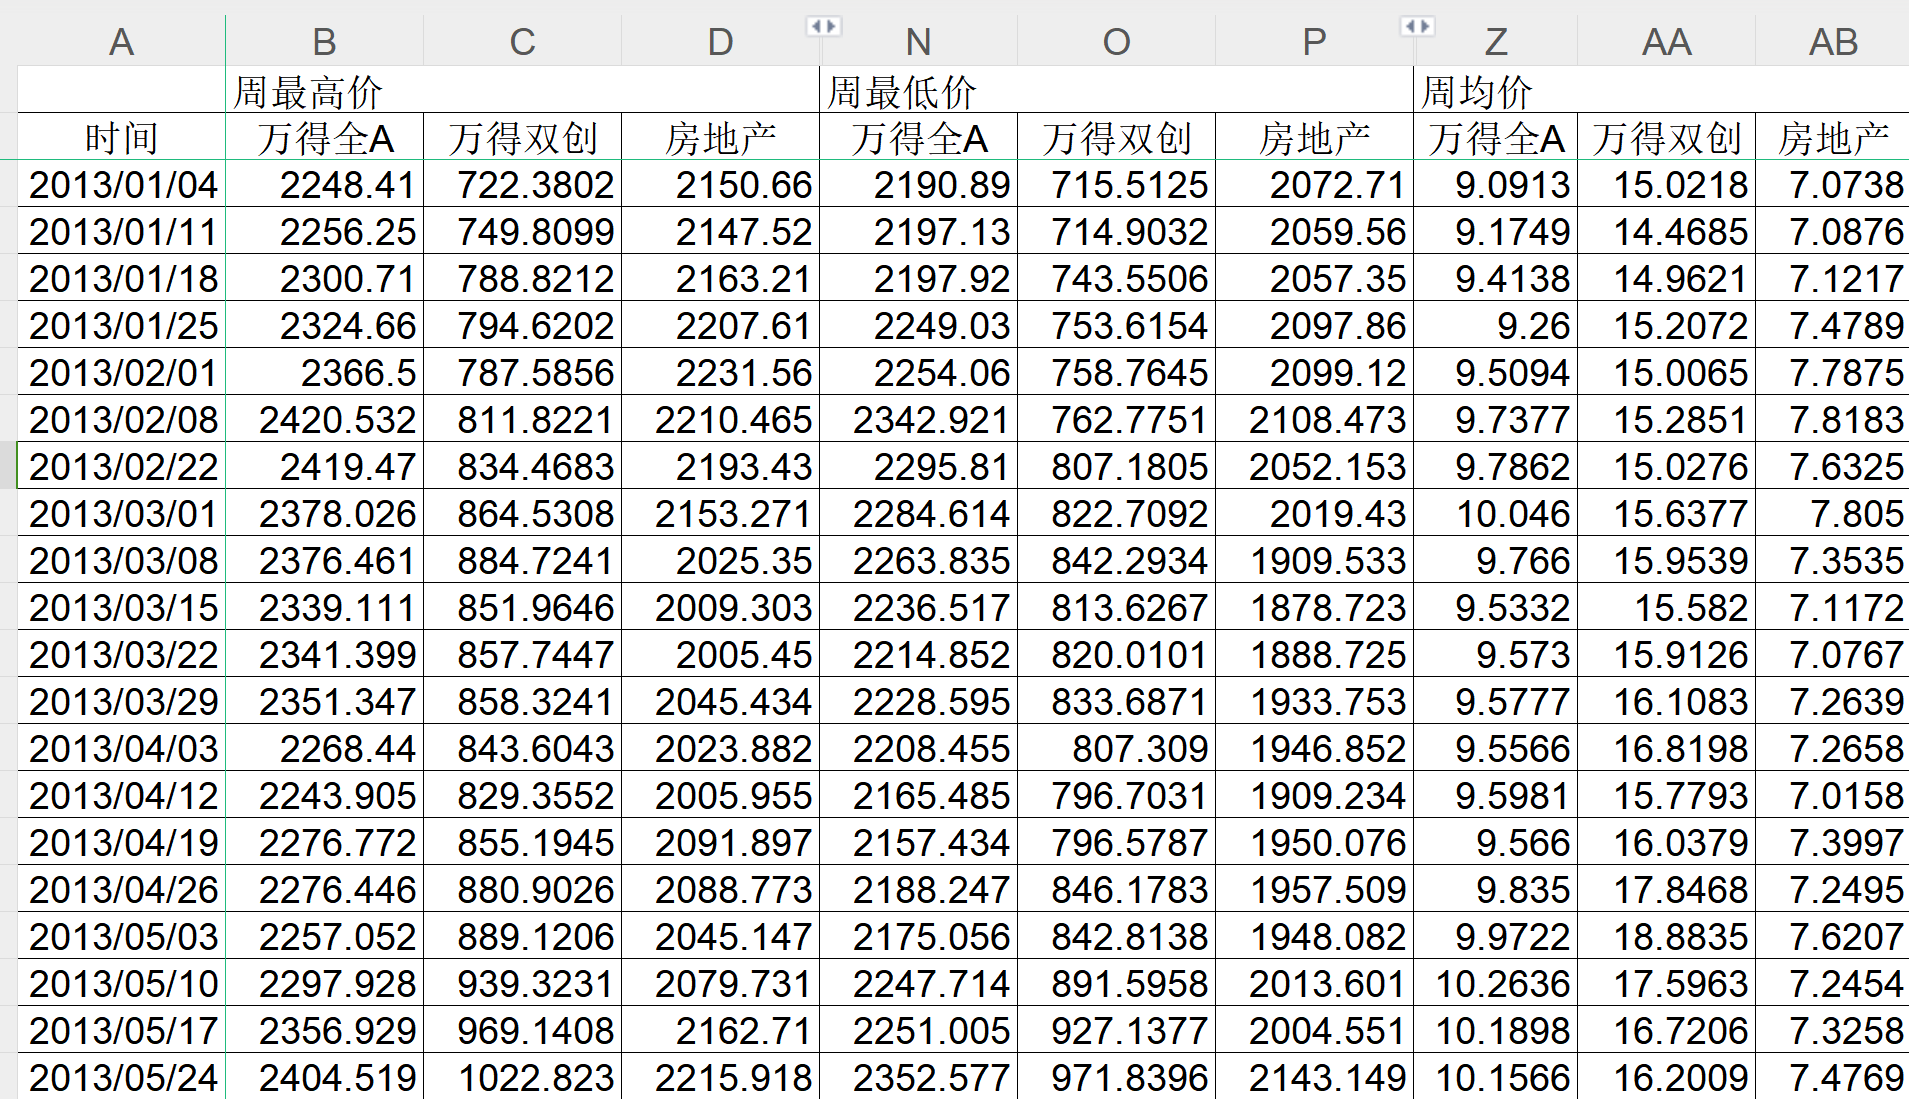Select cell with value 2207.61
Screen dimensions: 1909x1099
tap(720, 325)
